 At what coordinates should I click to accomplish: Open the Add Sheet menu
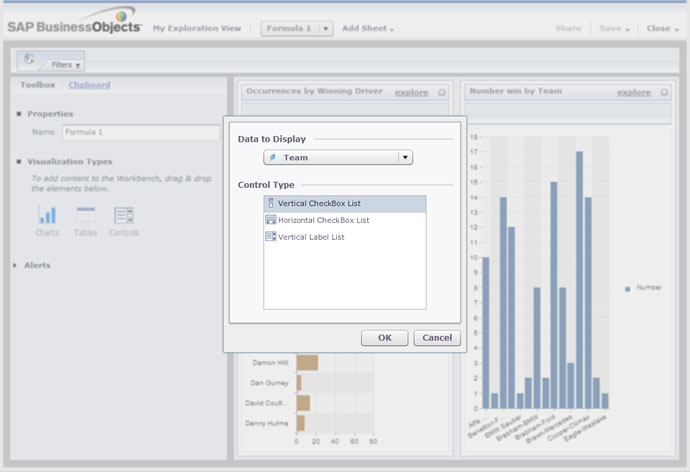[x=368, y=29]
